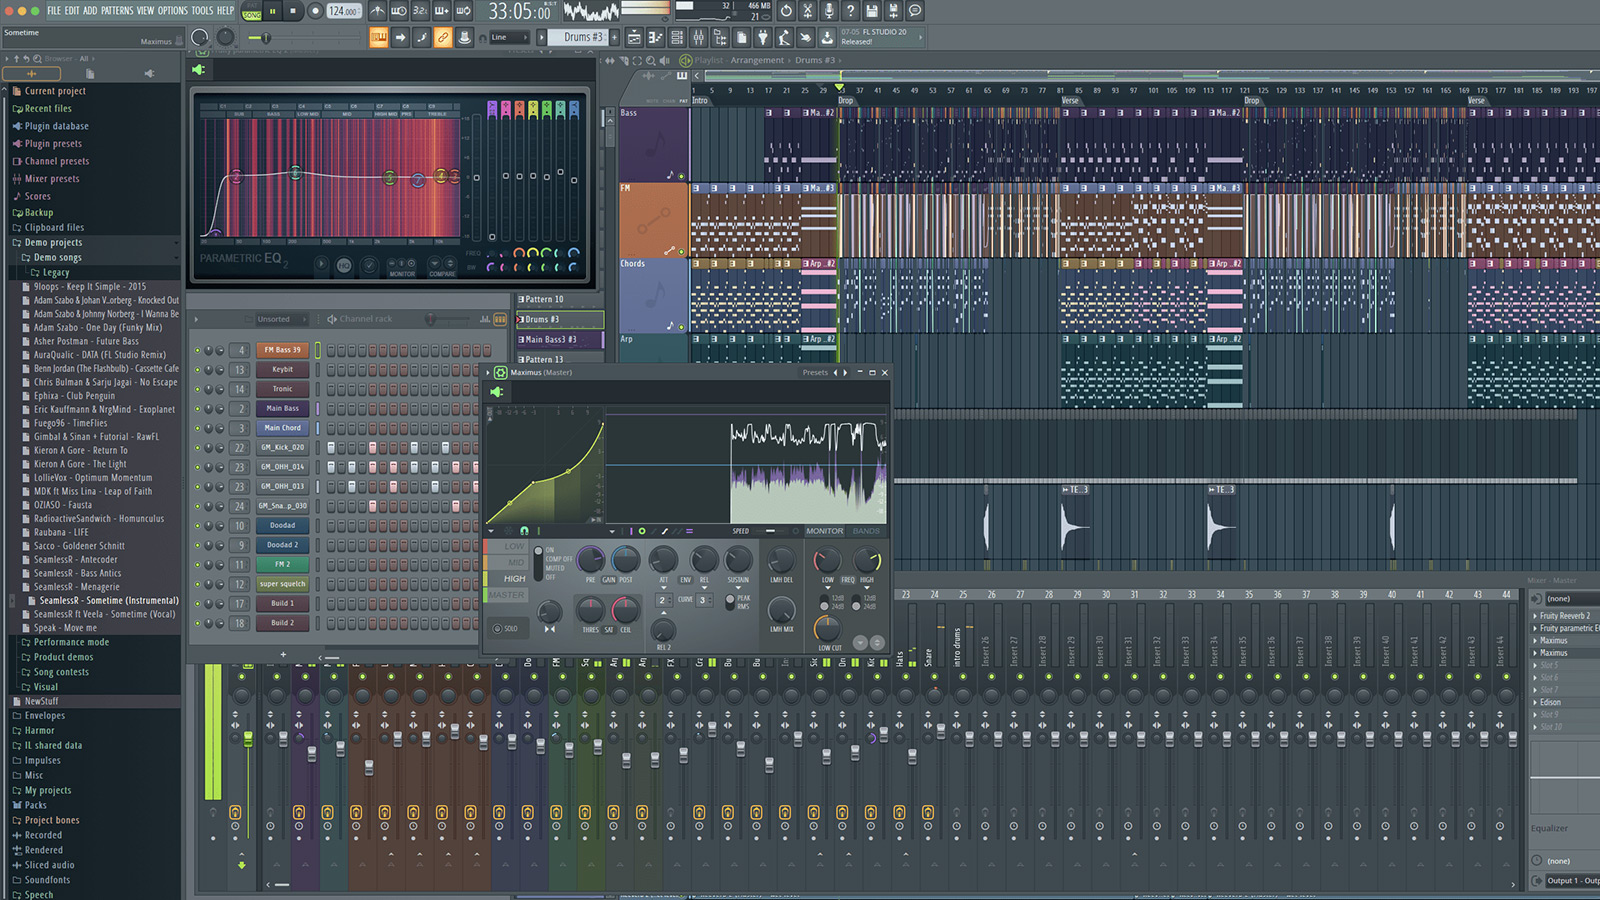This screenshot has width=1600, height=900.
Task: Toggle the FM track mute light in the Playlist
Action: (x=682, y=252)
